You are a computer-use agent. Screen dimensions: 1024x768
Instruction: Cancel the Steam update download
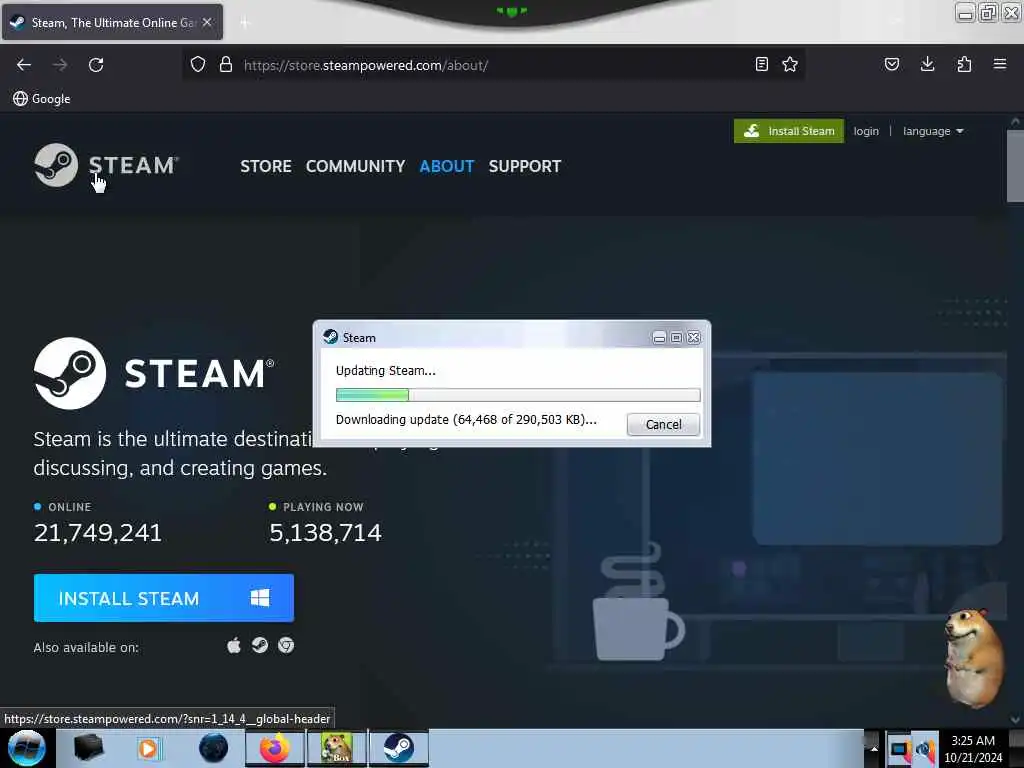663,424
